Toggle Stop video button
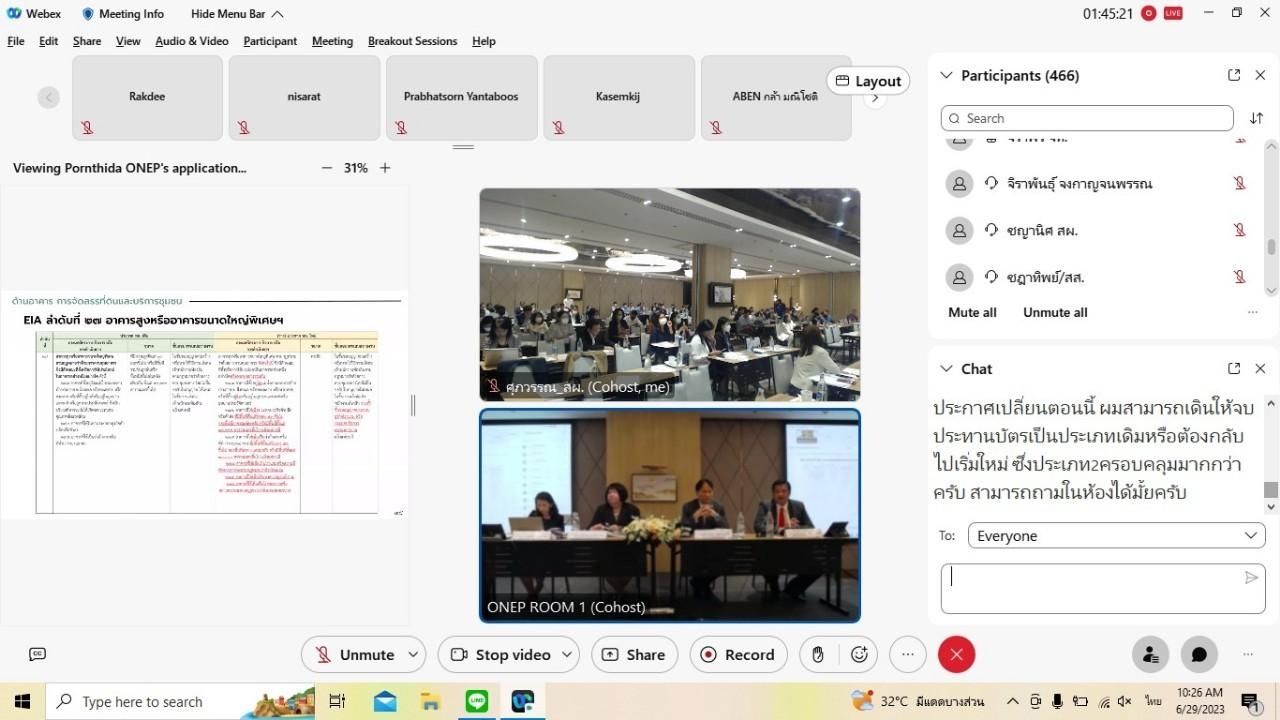The image size is (1280, 720). pos(500,654)
